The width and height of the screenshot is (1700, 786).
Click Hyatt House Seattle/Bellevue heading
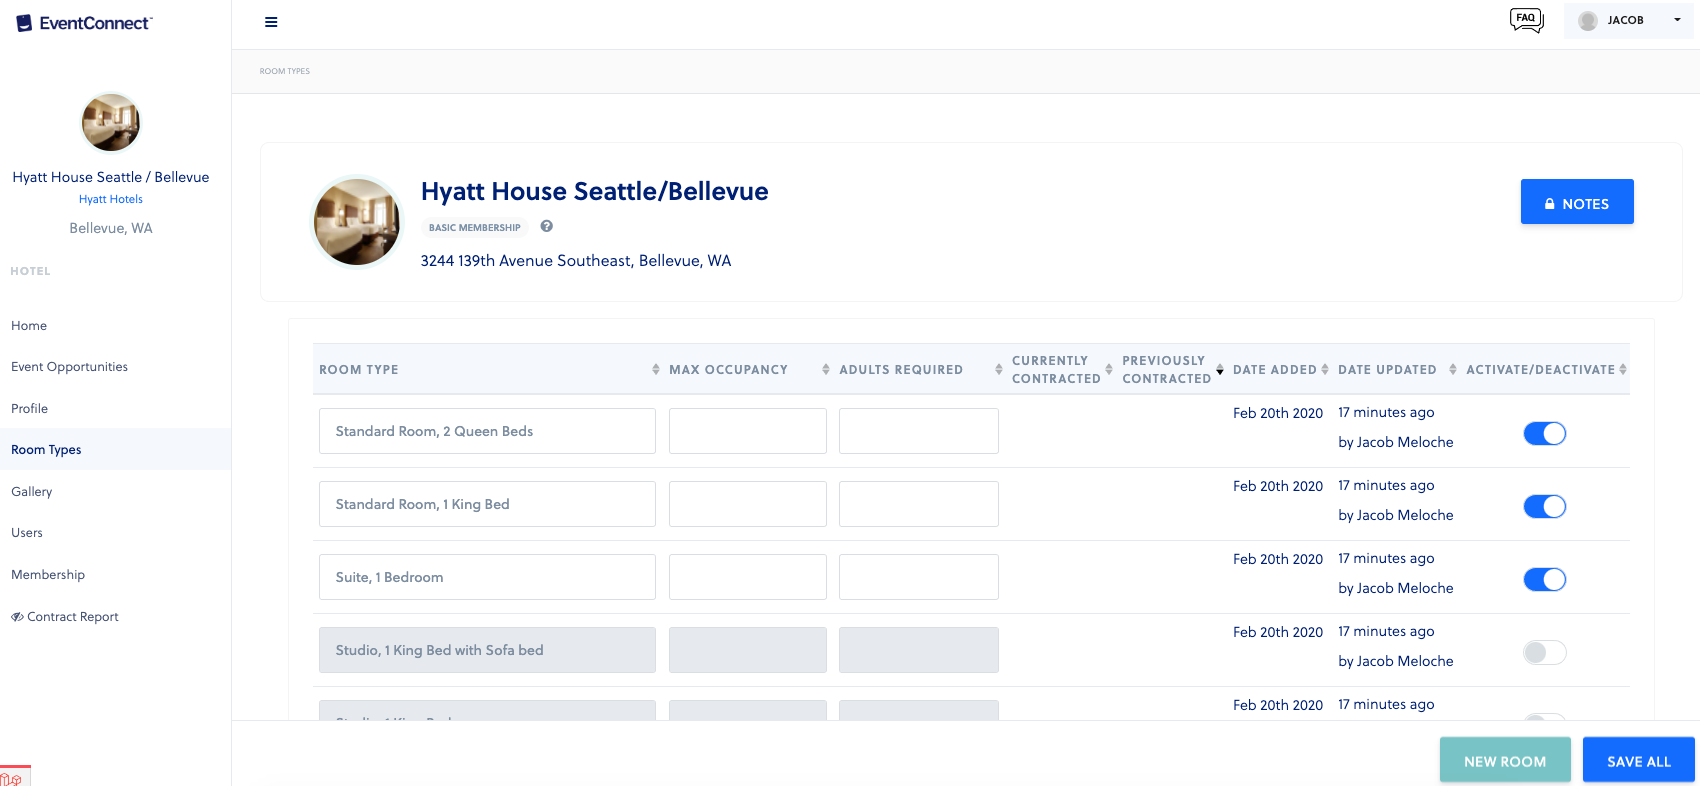click(594, 191)
